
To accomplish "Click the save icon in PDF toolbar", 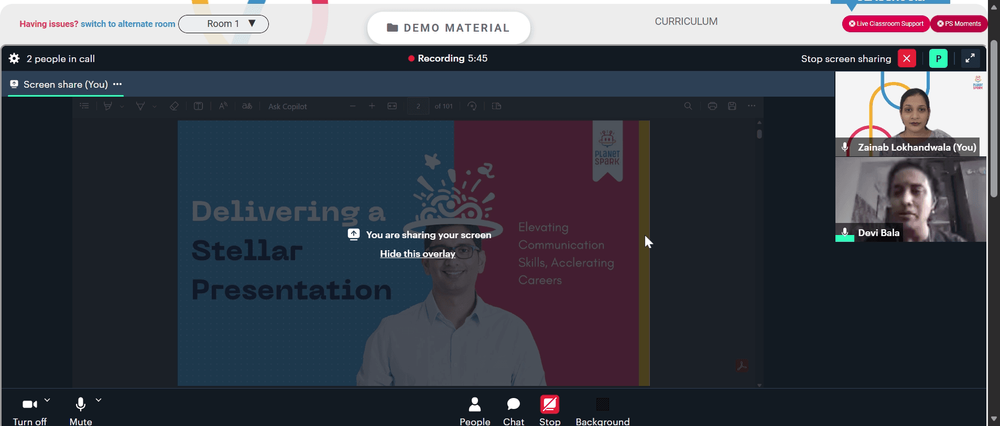I will [732, 106].
